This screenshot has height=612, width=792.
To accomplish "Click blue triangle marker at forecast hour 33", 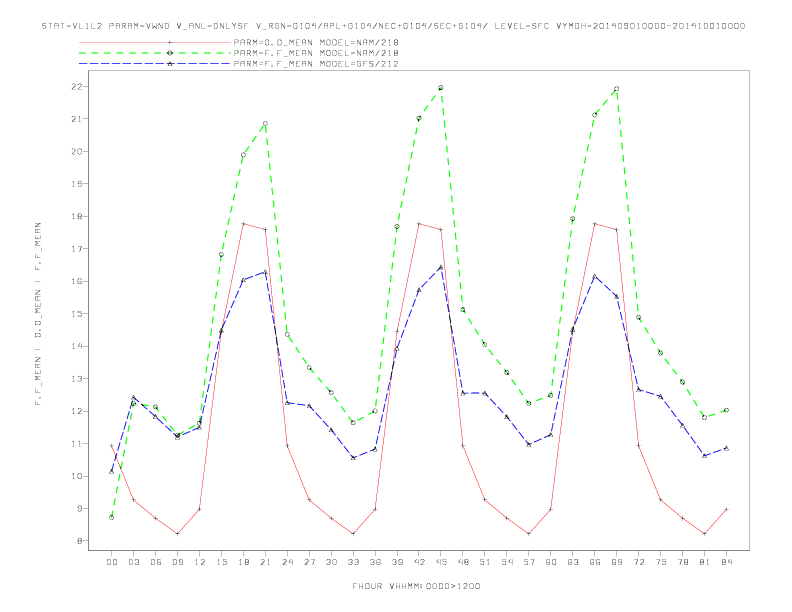I will click(x=353, y=458).
